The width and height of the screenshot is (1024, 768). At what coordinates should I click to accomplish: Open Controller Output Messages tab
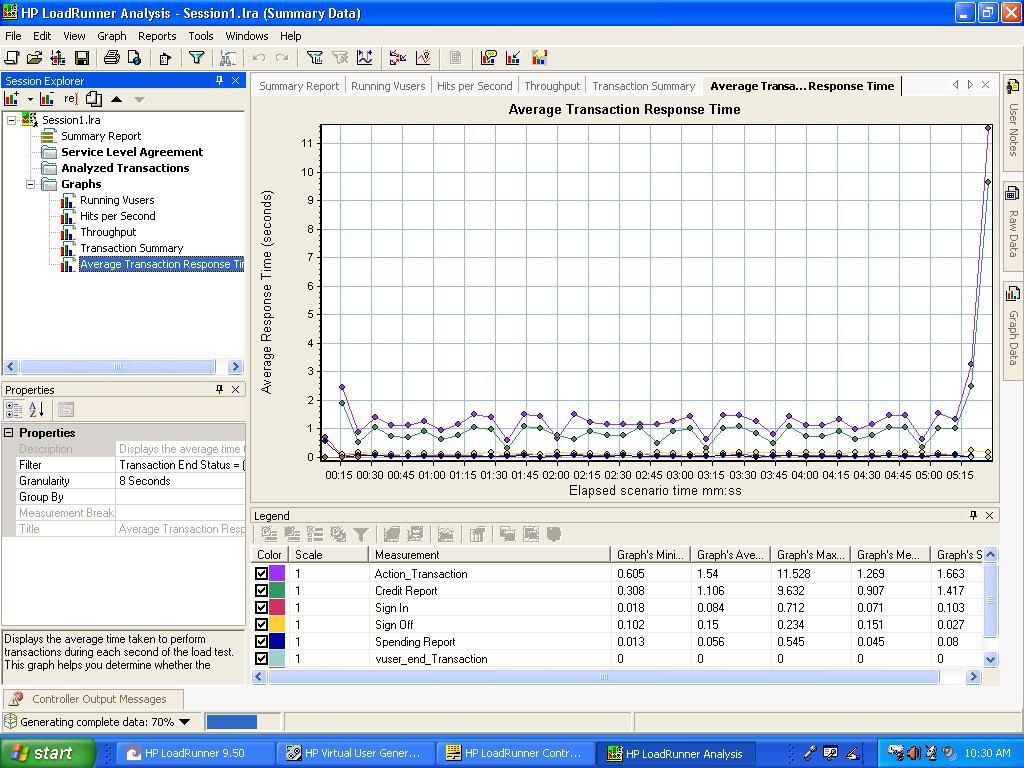pos(93,699)
